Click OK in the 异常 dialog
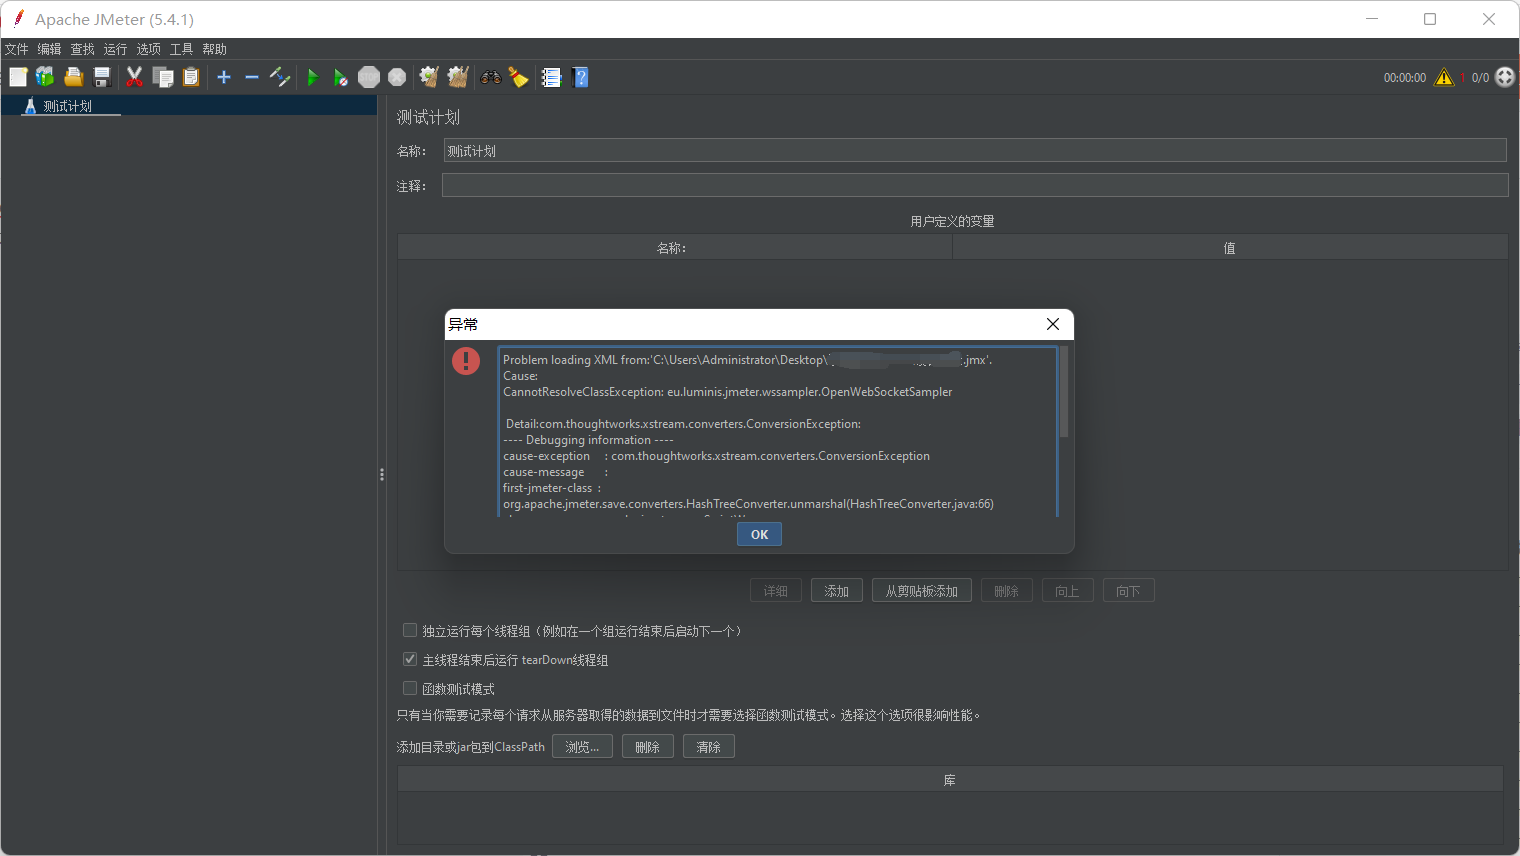Viewport: 1520px width, 856px height. pos(760,534)
